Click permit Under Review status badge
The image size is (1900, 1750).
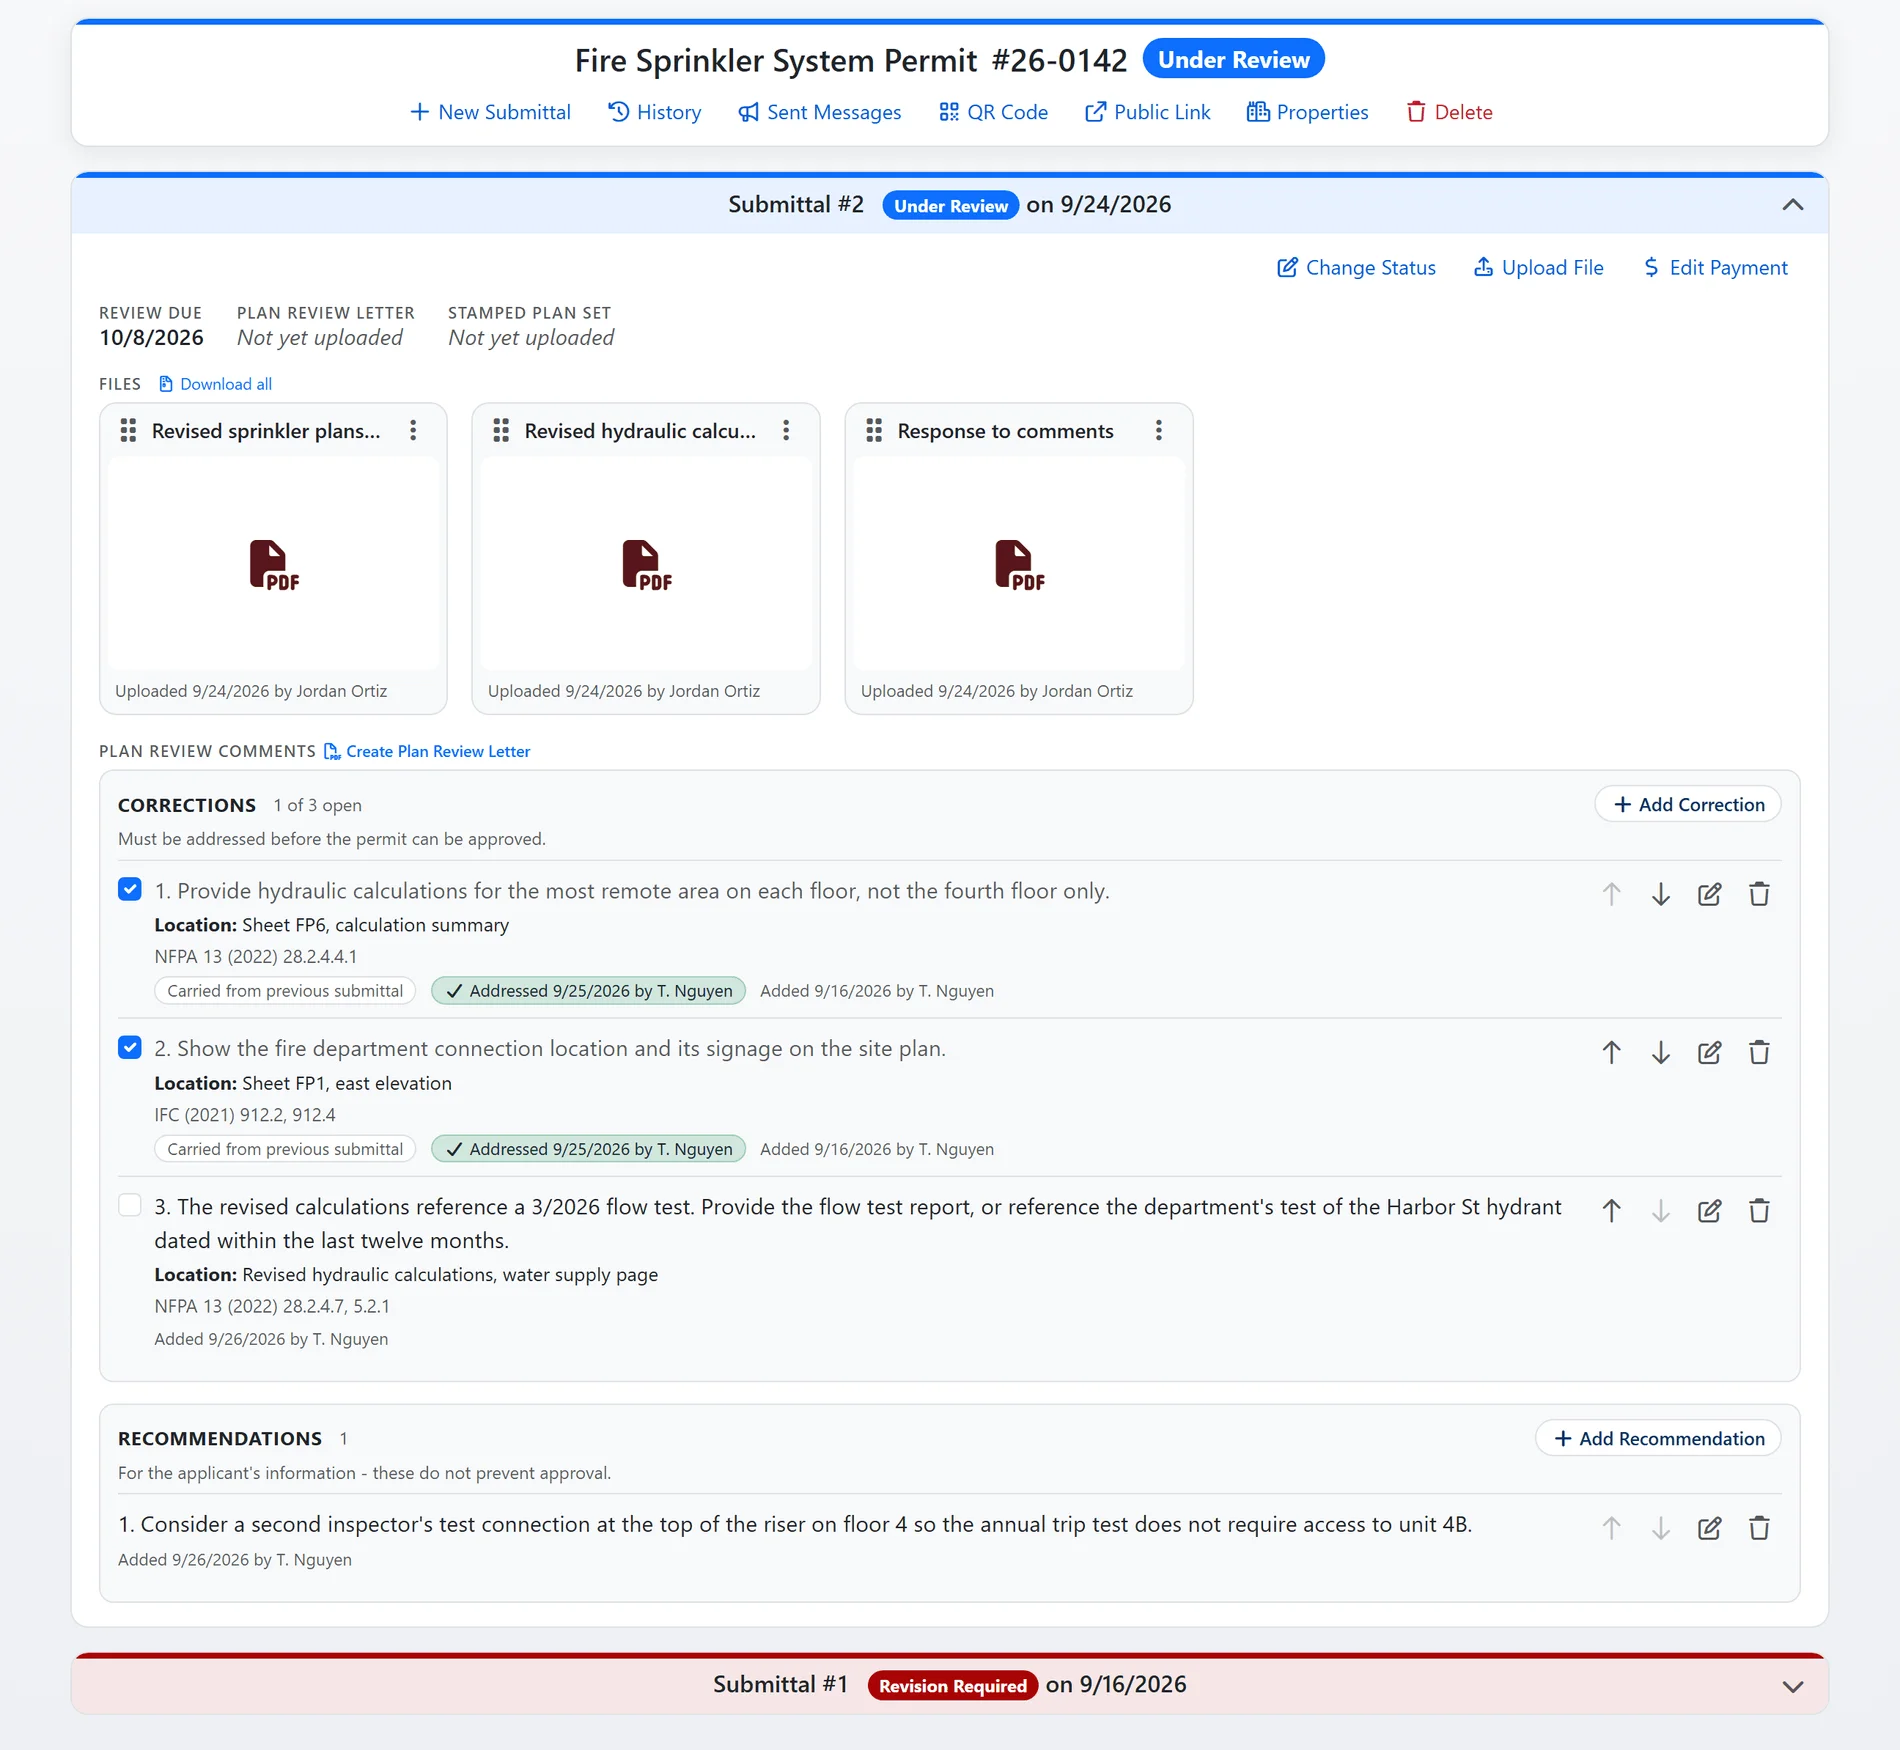[1233, 60]
